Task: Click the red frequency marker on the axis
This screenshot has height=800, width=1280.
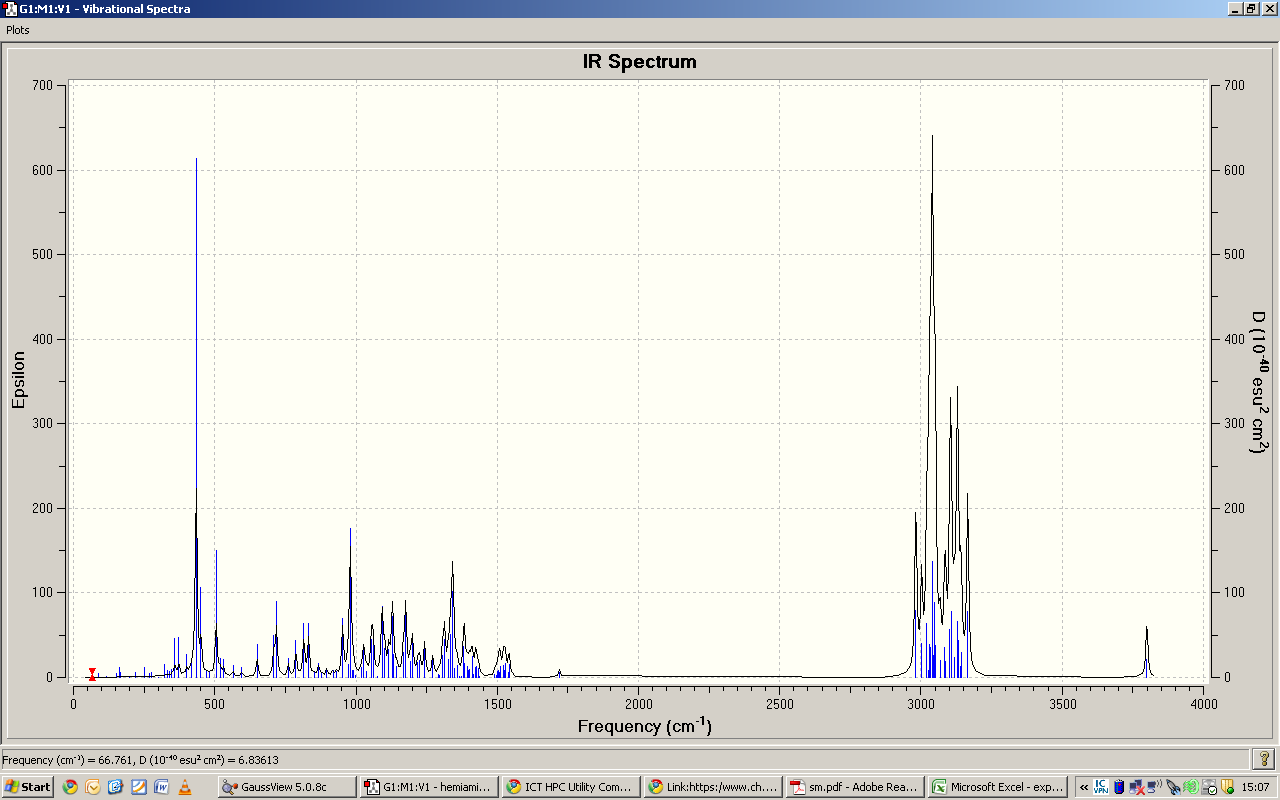Action: (x=92, y=674)
